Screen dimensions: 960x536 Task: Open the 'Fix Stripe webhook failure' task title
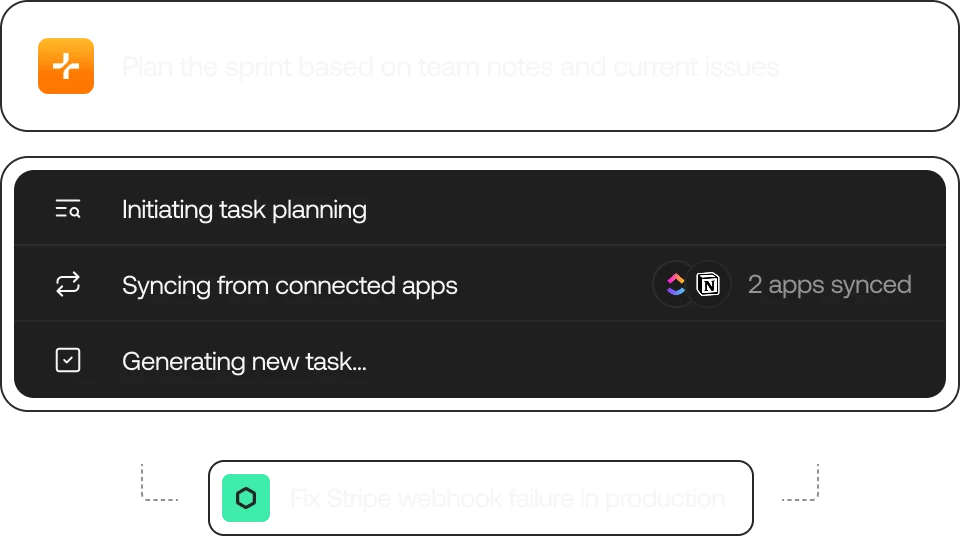pyautogui.click(x=507, y=498)
